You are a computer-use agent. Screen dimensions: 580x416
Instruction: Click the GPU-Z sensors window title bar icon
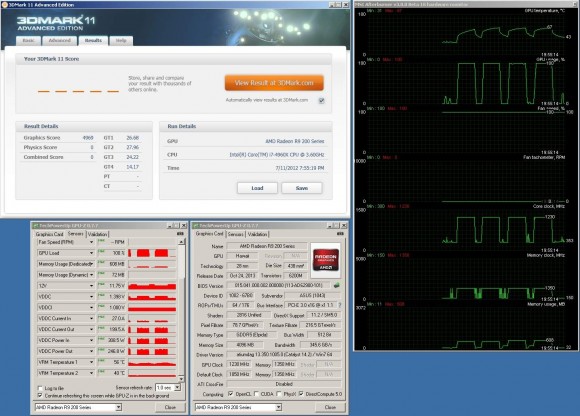point(36,225)
